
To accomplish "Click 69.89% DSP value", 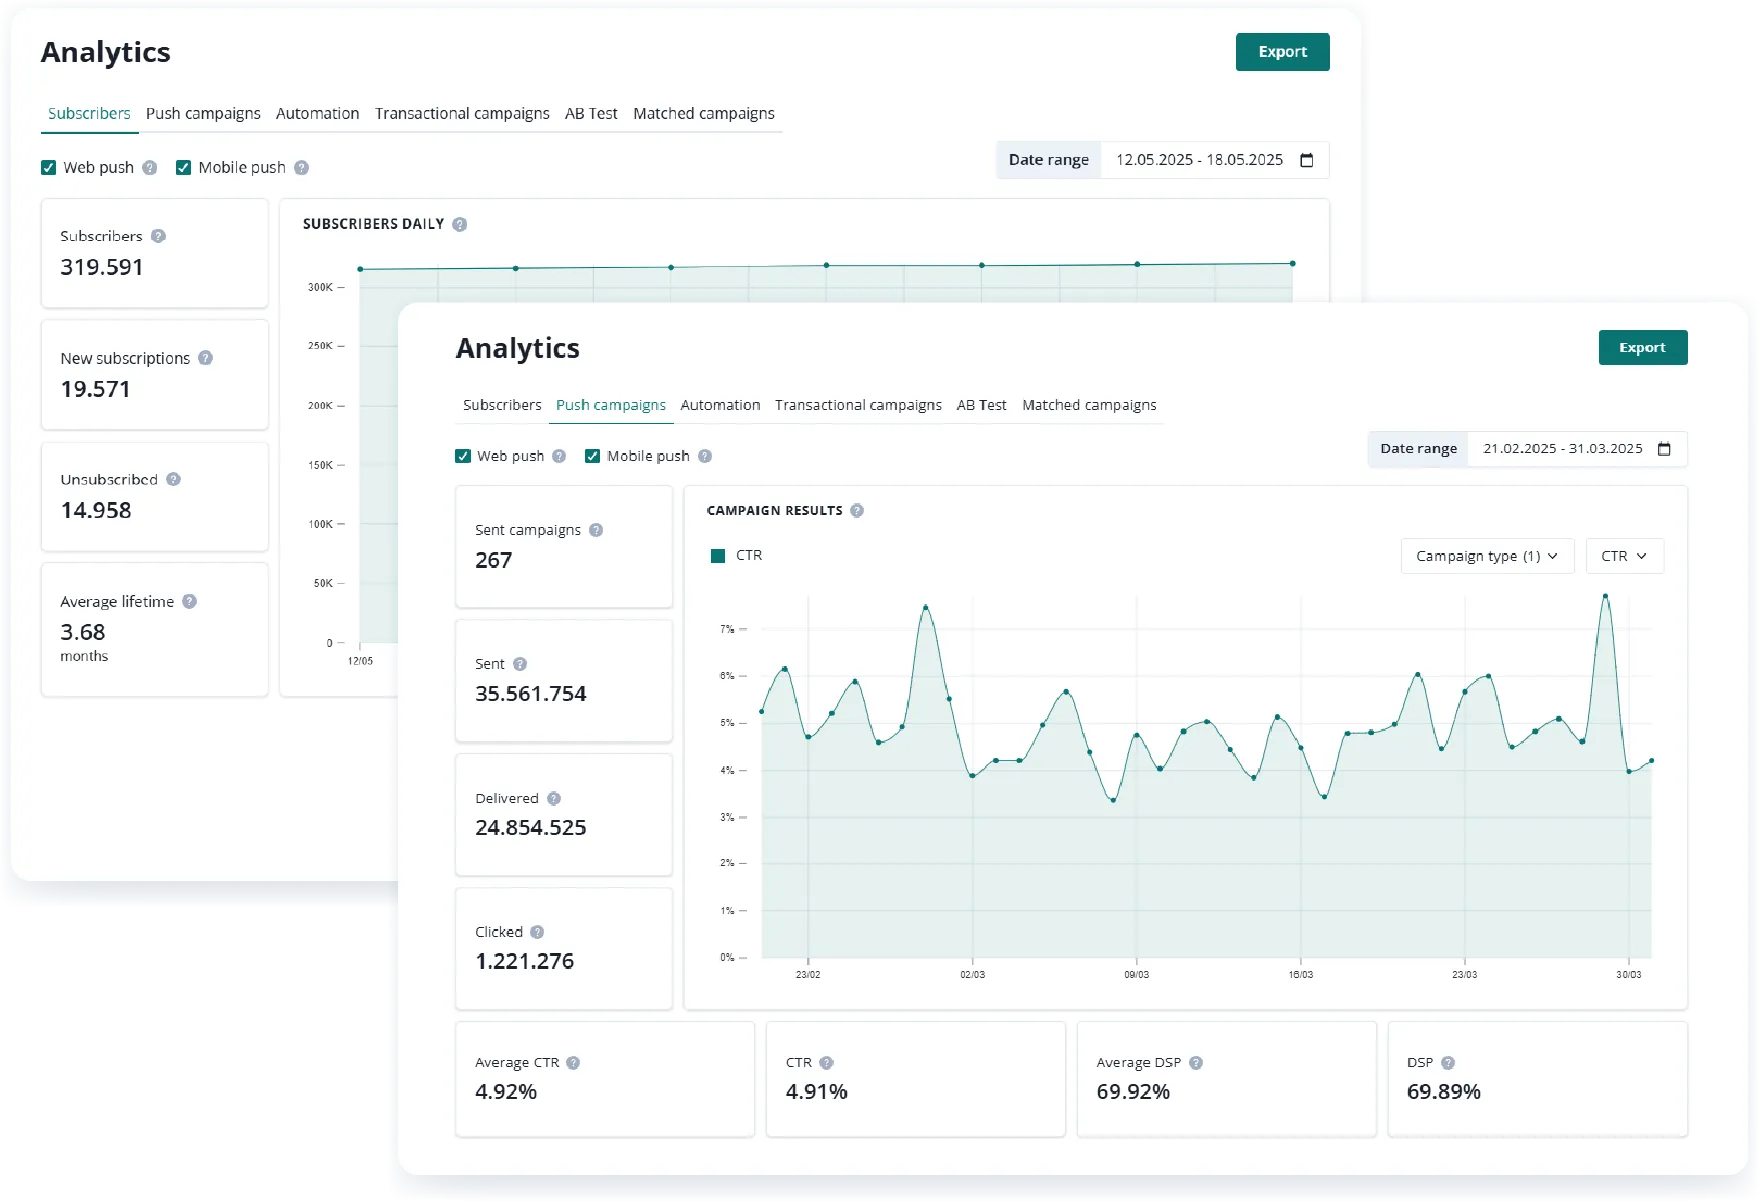I will [1444, 1092].
